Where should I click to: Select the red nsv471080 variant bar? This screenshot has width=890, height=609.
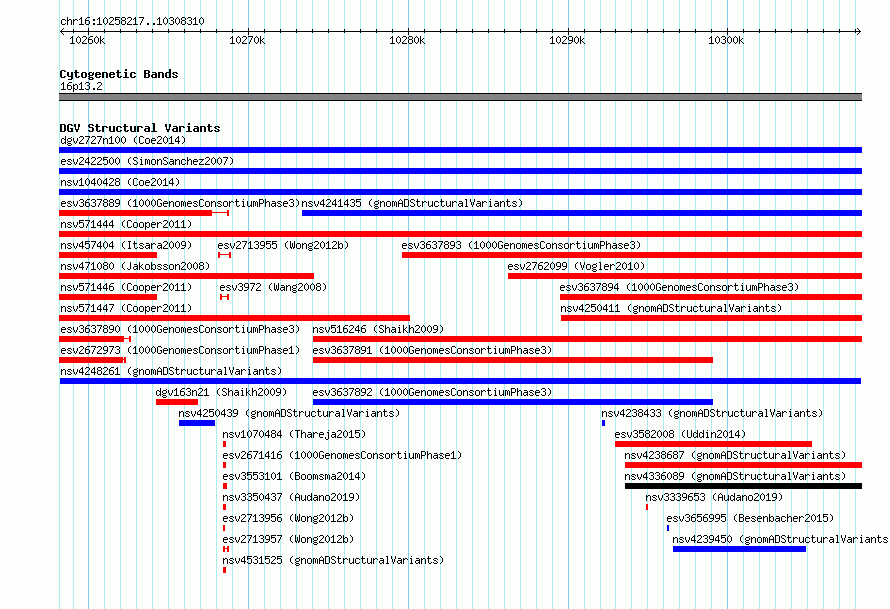(187, 276)
